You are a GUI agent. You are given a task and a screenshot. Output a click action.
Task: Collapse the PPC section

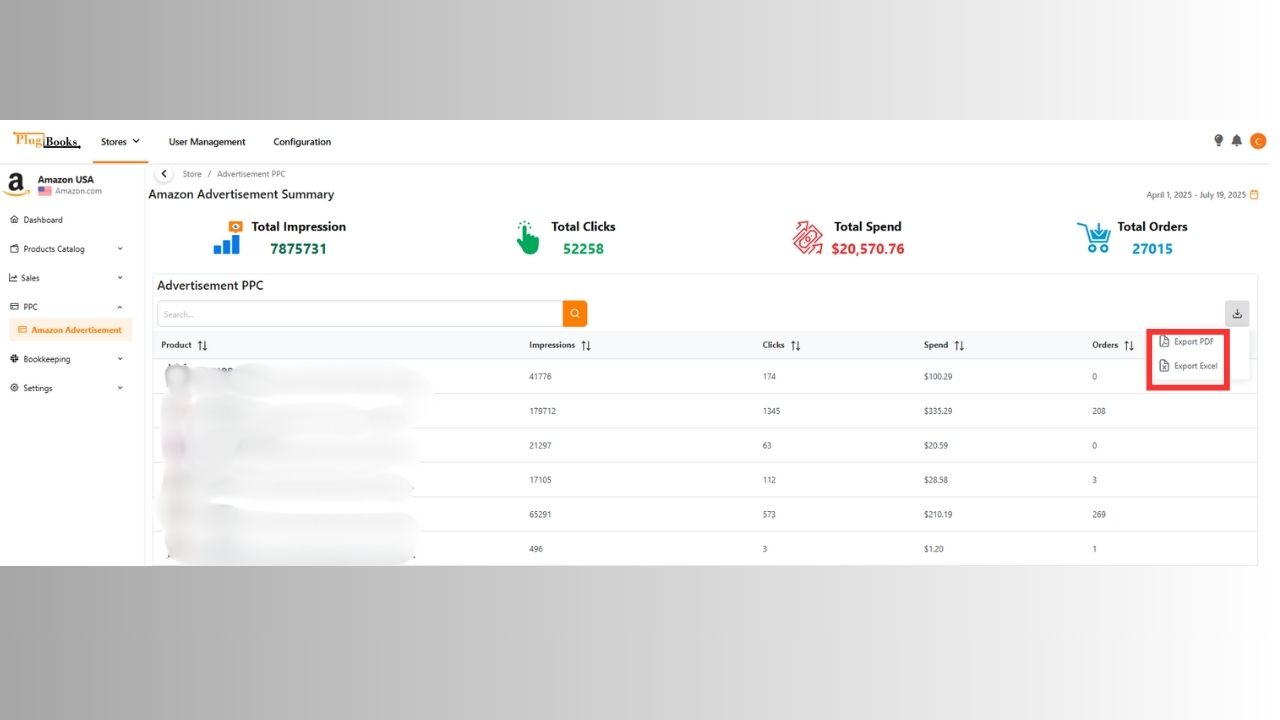click(35, 306)
